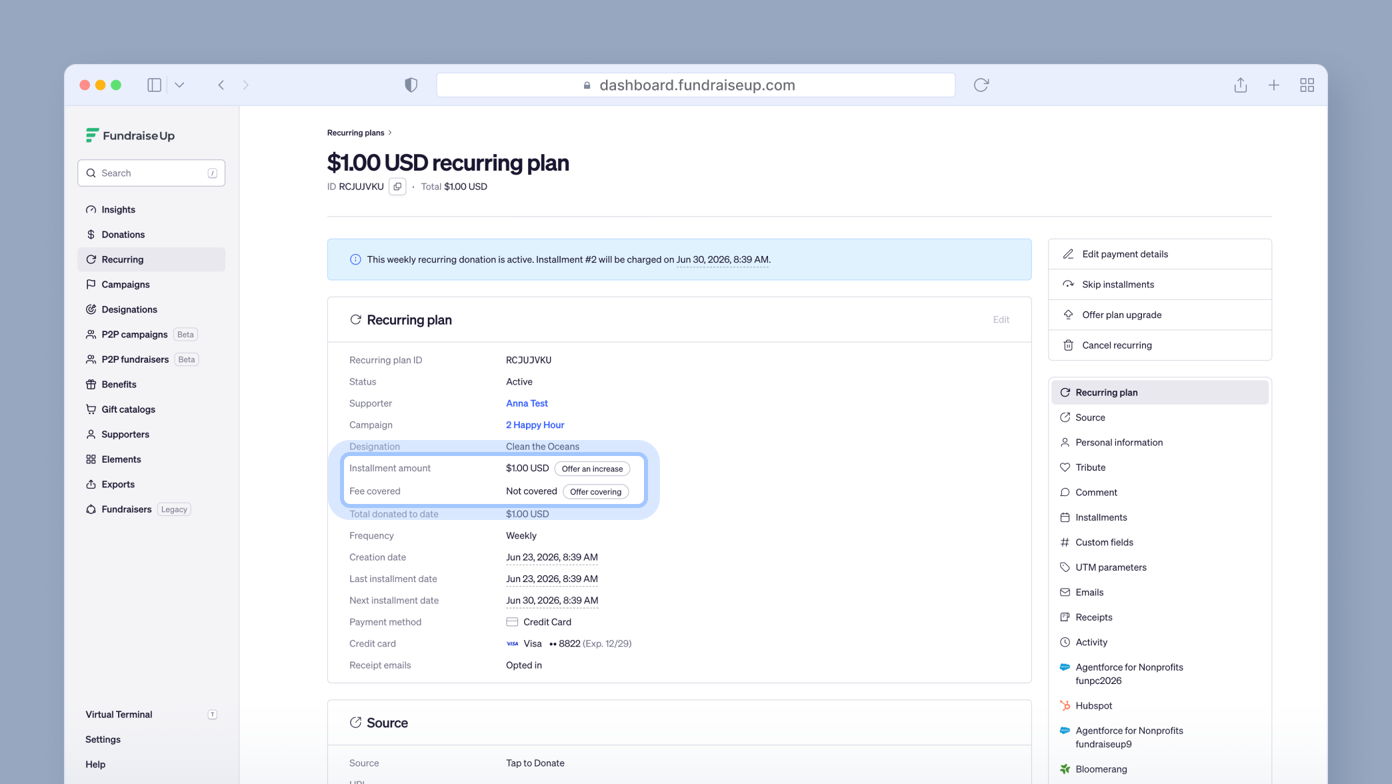This screenshot has width=1392, height=784.
Task: Click the dashboard.fundraiseup.com address bar
Action: click(x=696, y=85)
